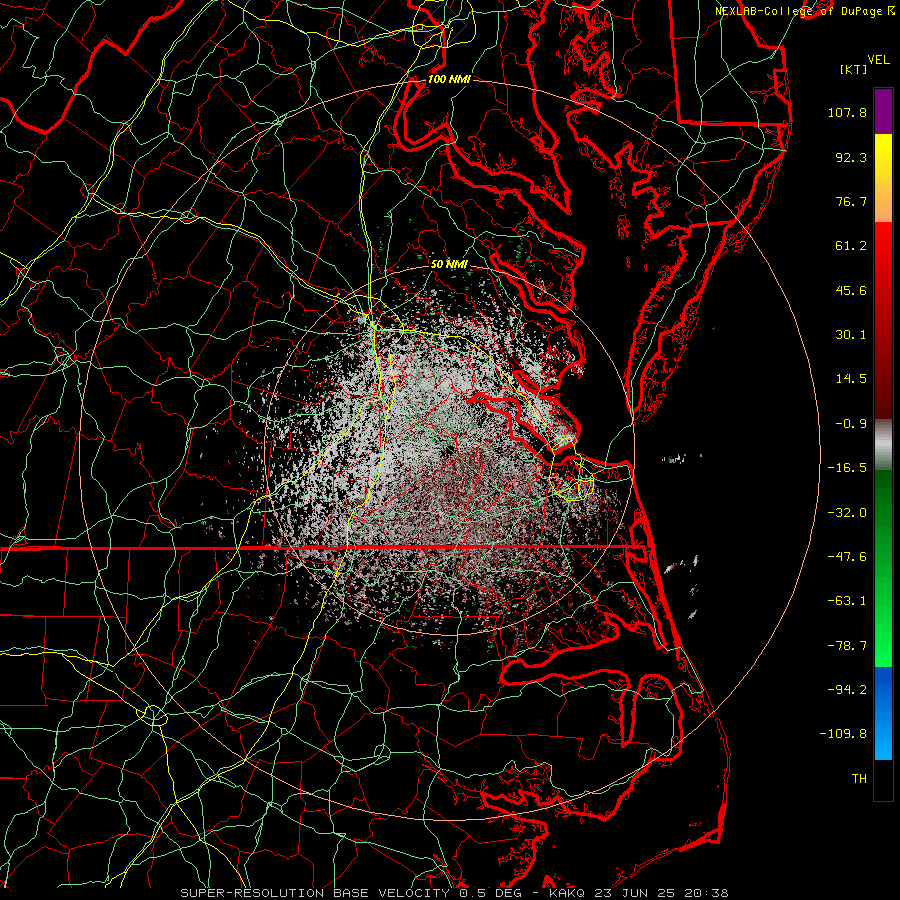Screen dimensions: 900x900
Task: Click the -0.9 legend value
Action: pyautogui.click(x=851, y=424)
